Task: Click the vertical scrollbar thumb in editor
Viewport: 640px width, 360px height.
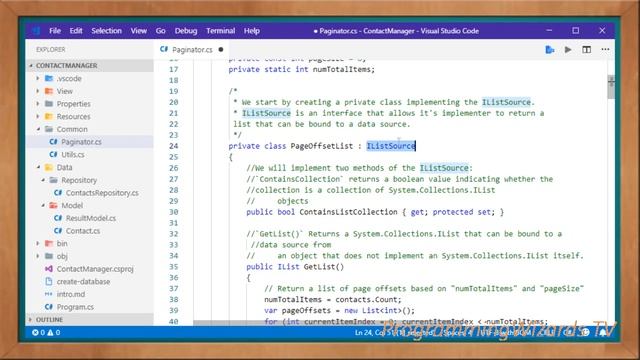Action: pos(611,87)
